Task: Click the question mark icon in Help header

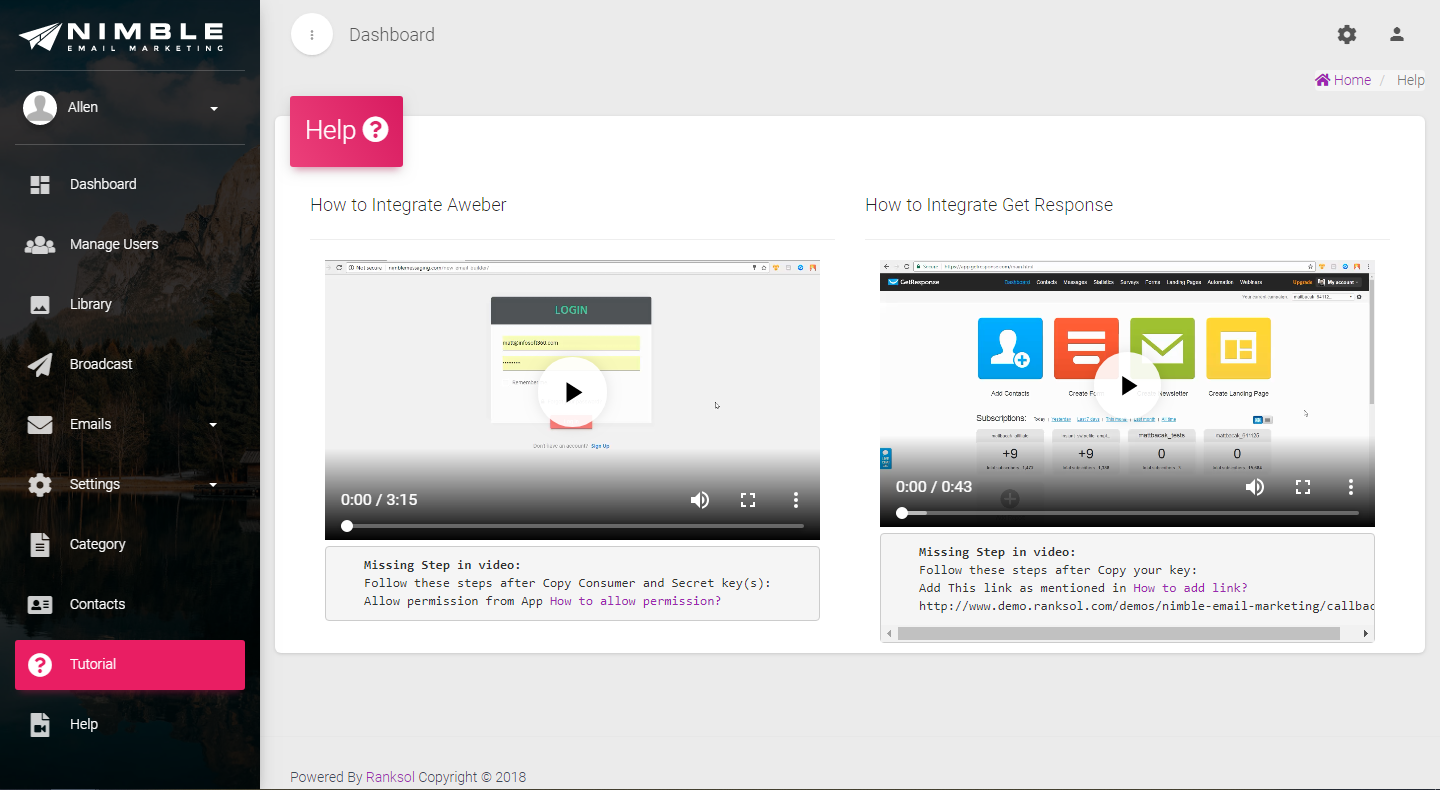Action: tap(375, 129)
